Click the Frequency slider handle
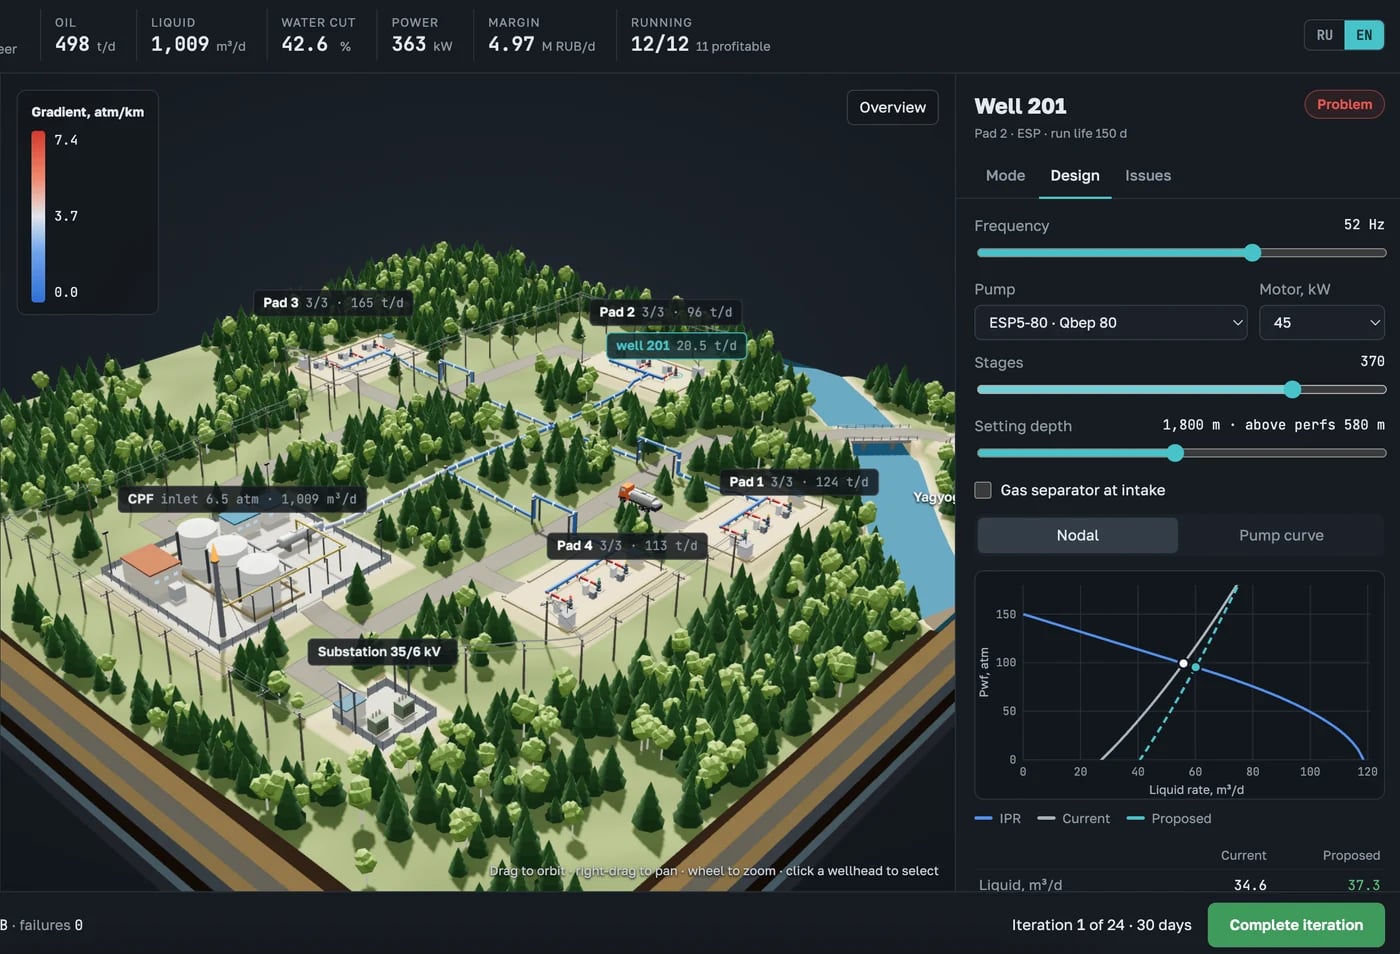The width and height of the screenshot is (1400, 954). click(x=1252, y=253)
